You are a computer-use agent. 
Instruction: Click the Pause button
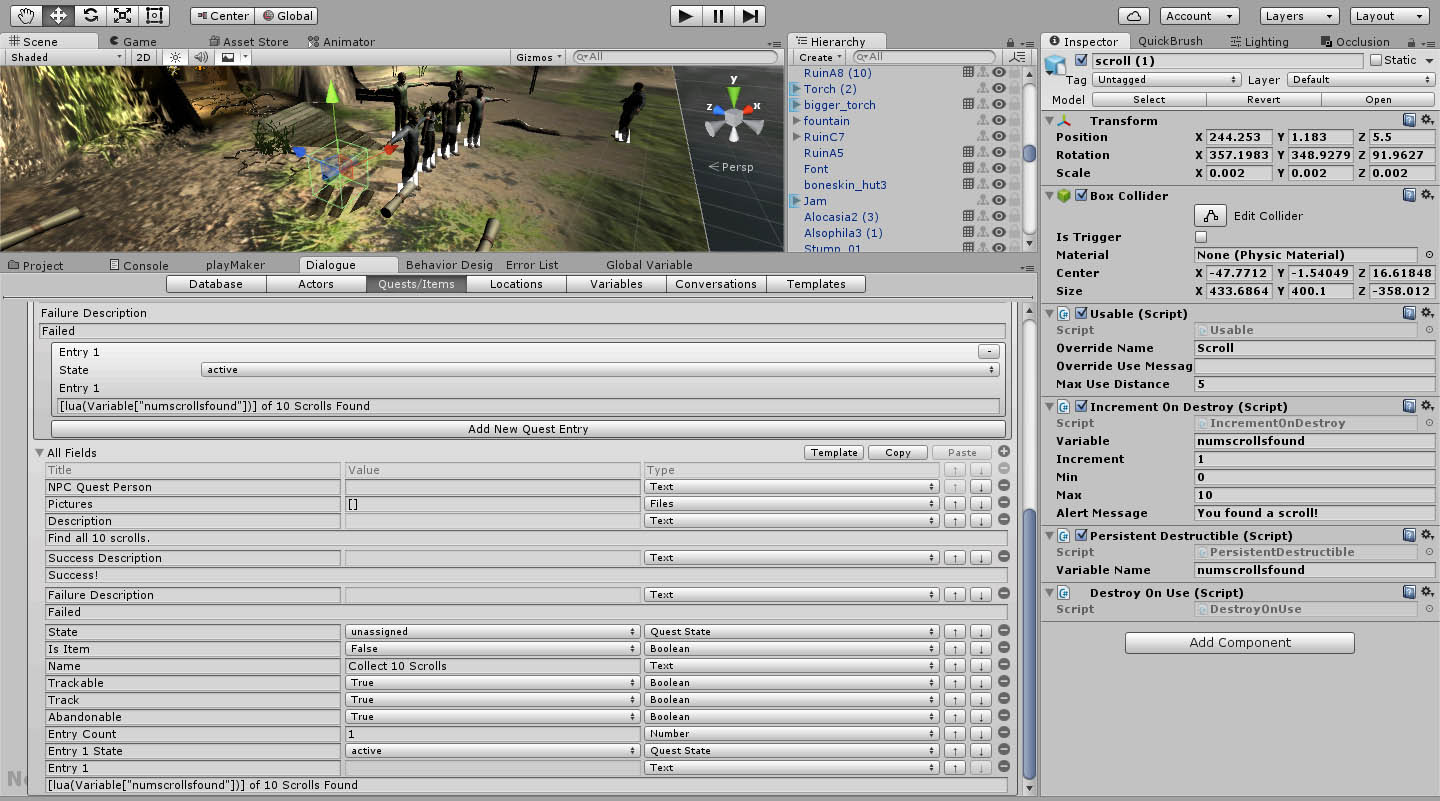click(x=718, y=15)
